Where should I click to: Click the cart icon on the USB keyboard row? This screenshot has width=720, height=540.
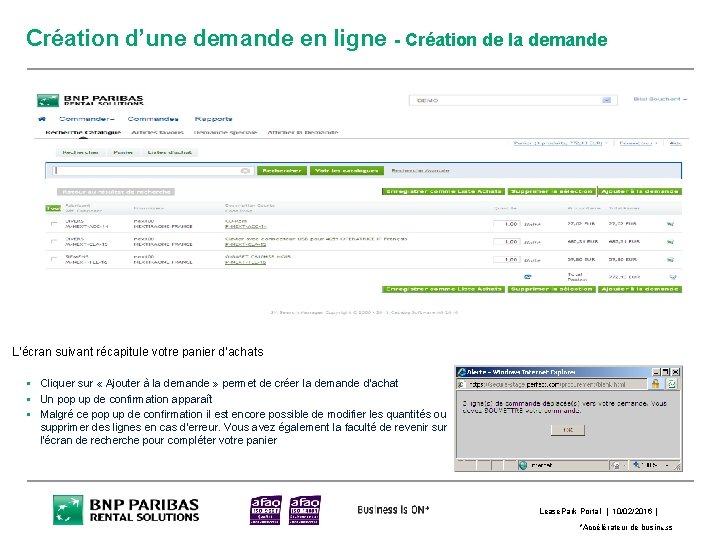(670, 242)
